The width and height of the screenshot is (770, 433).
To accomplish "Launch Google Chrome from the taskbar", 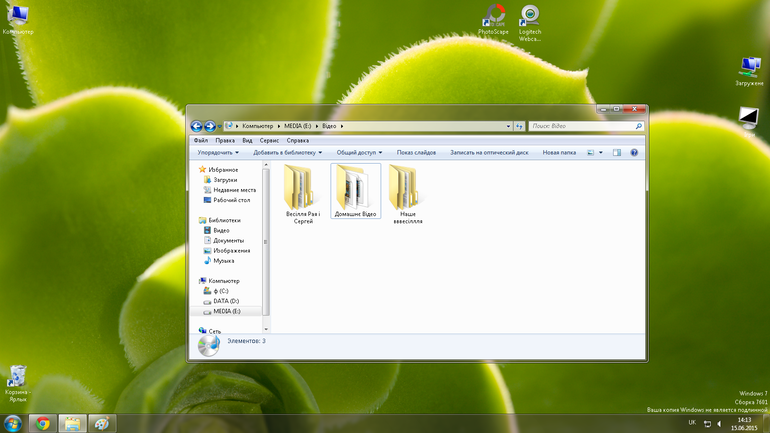I will coord(43,423).
